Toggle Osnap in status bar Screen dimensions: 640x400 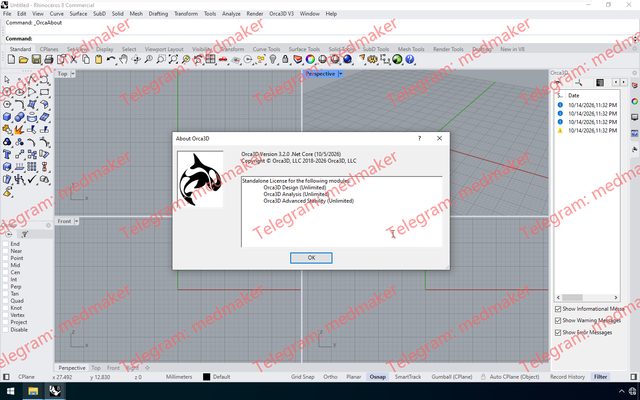pos(378,377)
